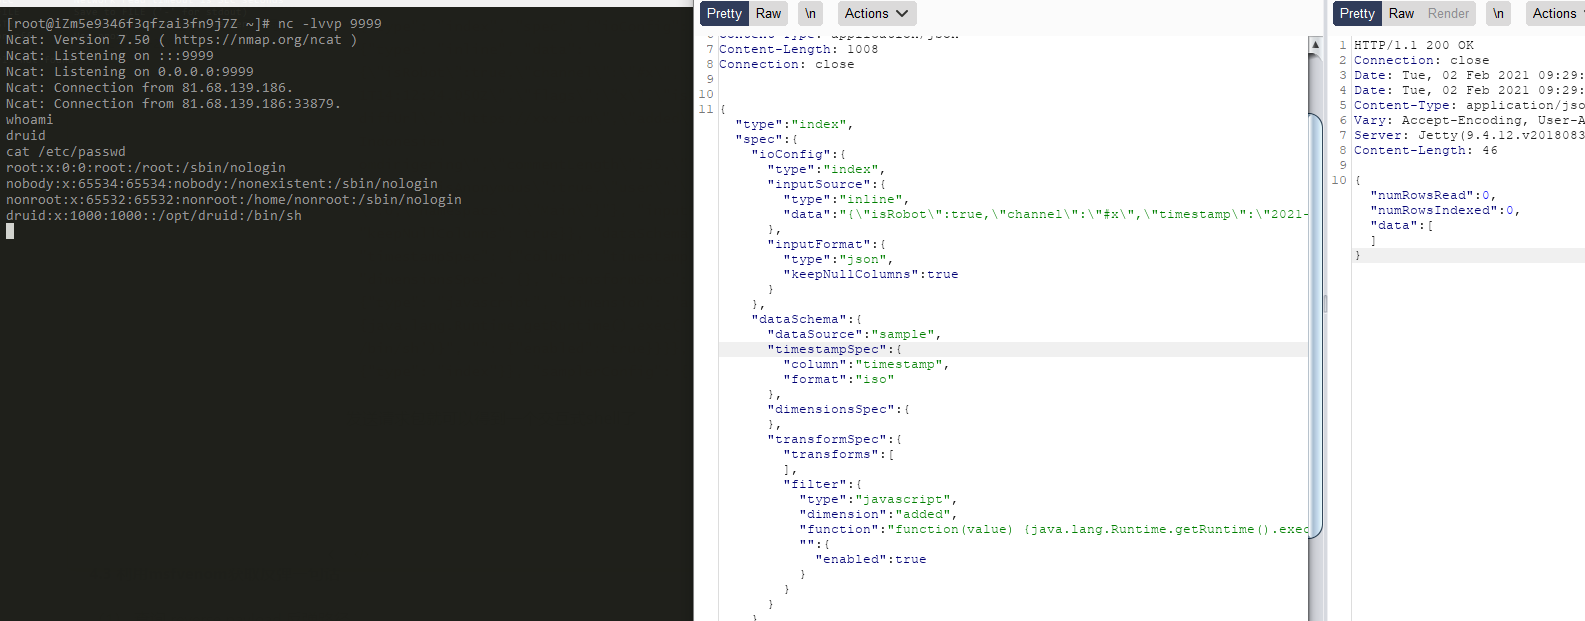Viewport: 1585px width, 621px height.
Task: Switch request panel to Raw tab
Action: 768,13
